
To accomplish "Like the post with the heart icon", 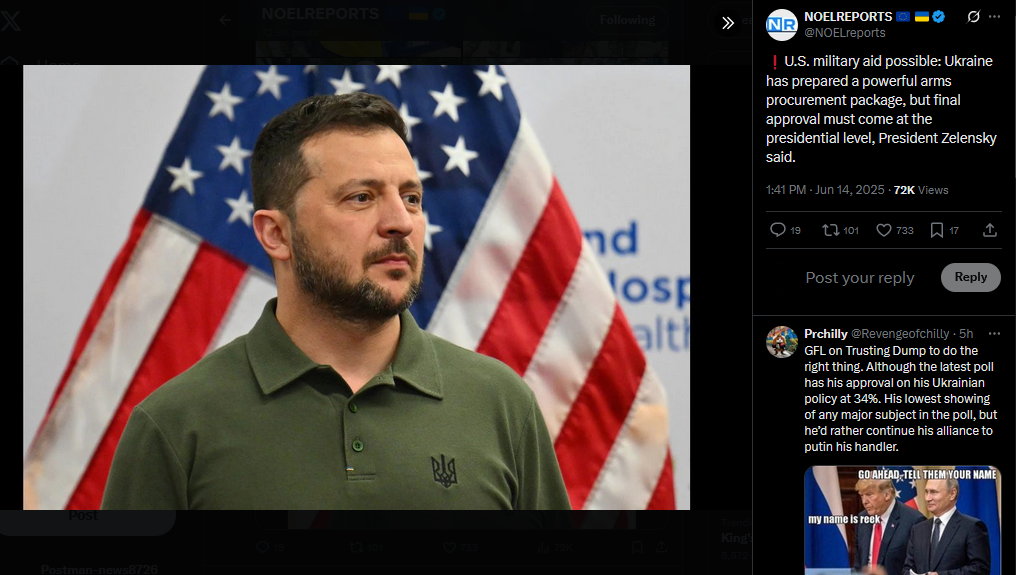I will (x=884, y=230).
